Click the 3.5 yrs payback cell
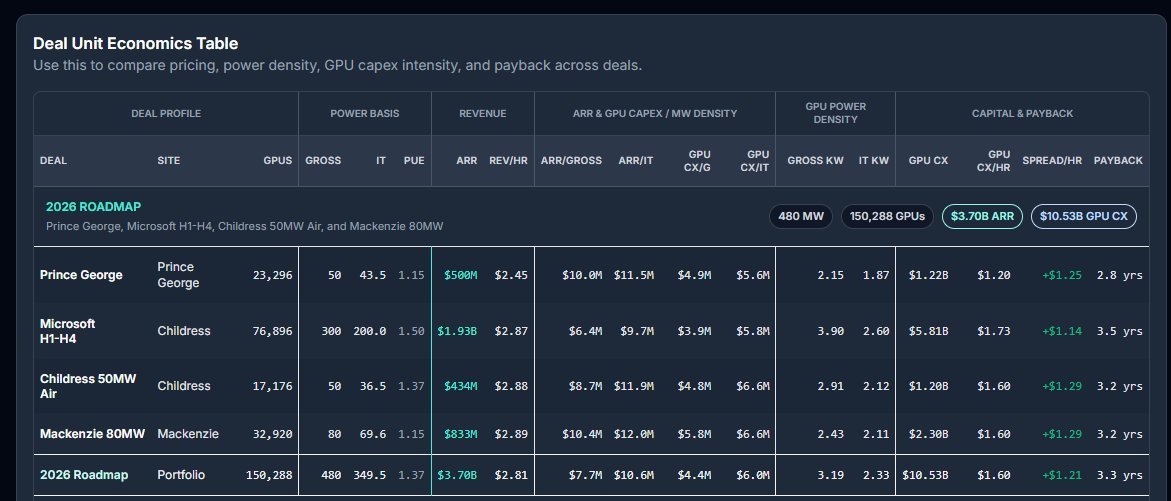Image resolution: width=1171 pixels, height=501 pixels. tap(1119, 331)
